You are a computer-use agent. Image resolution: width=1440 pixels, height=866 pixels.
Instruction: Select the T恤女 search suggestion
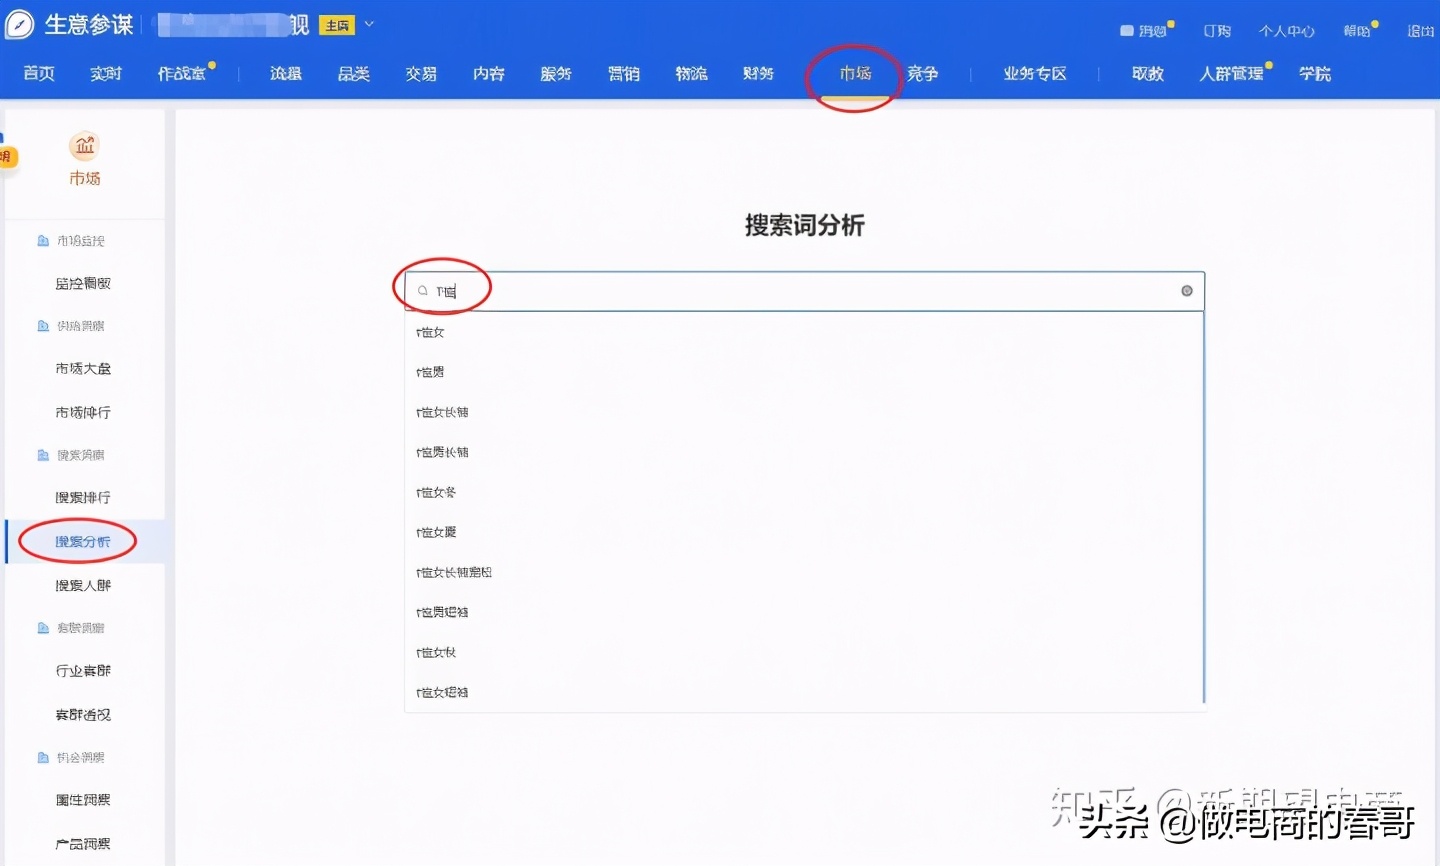point(429,331)
